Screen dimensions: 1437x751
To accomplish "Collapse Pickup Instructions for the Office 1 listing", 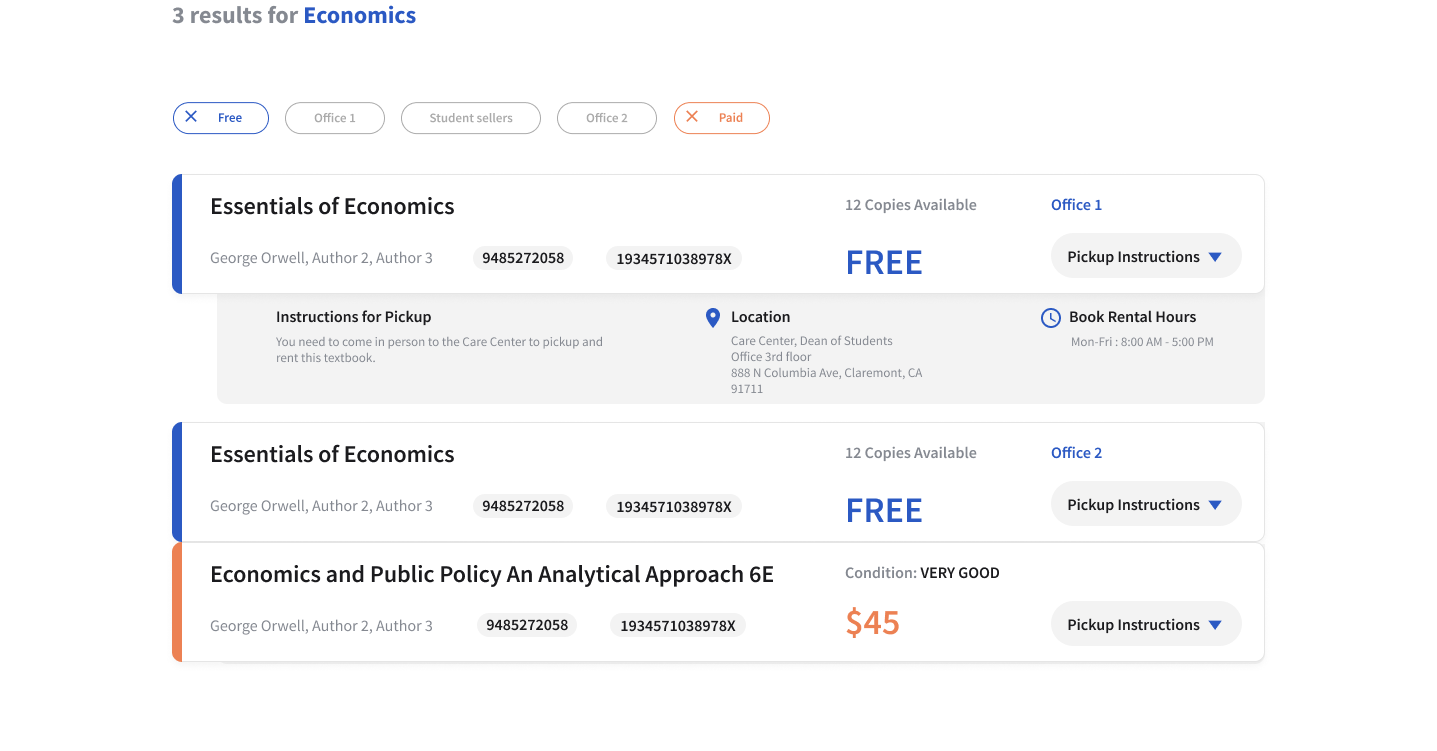I will coord(1146,257).
